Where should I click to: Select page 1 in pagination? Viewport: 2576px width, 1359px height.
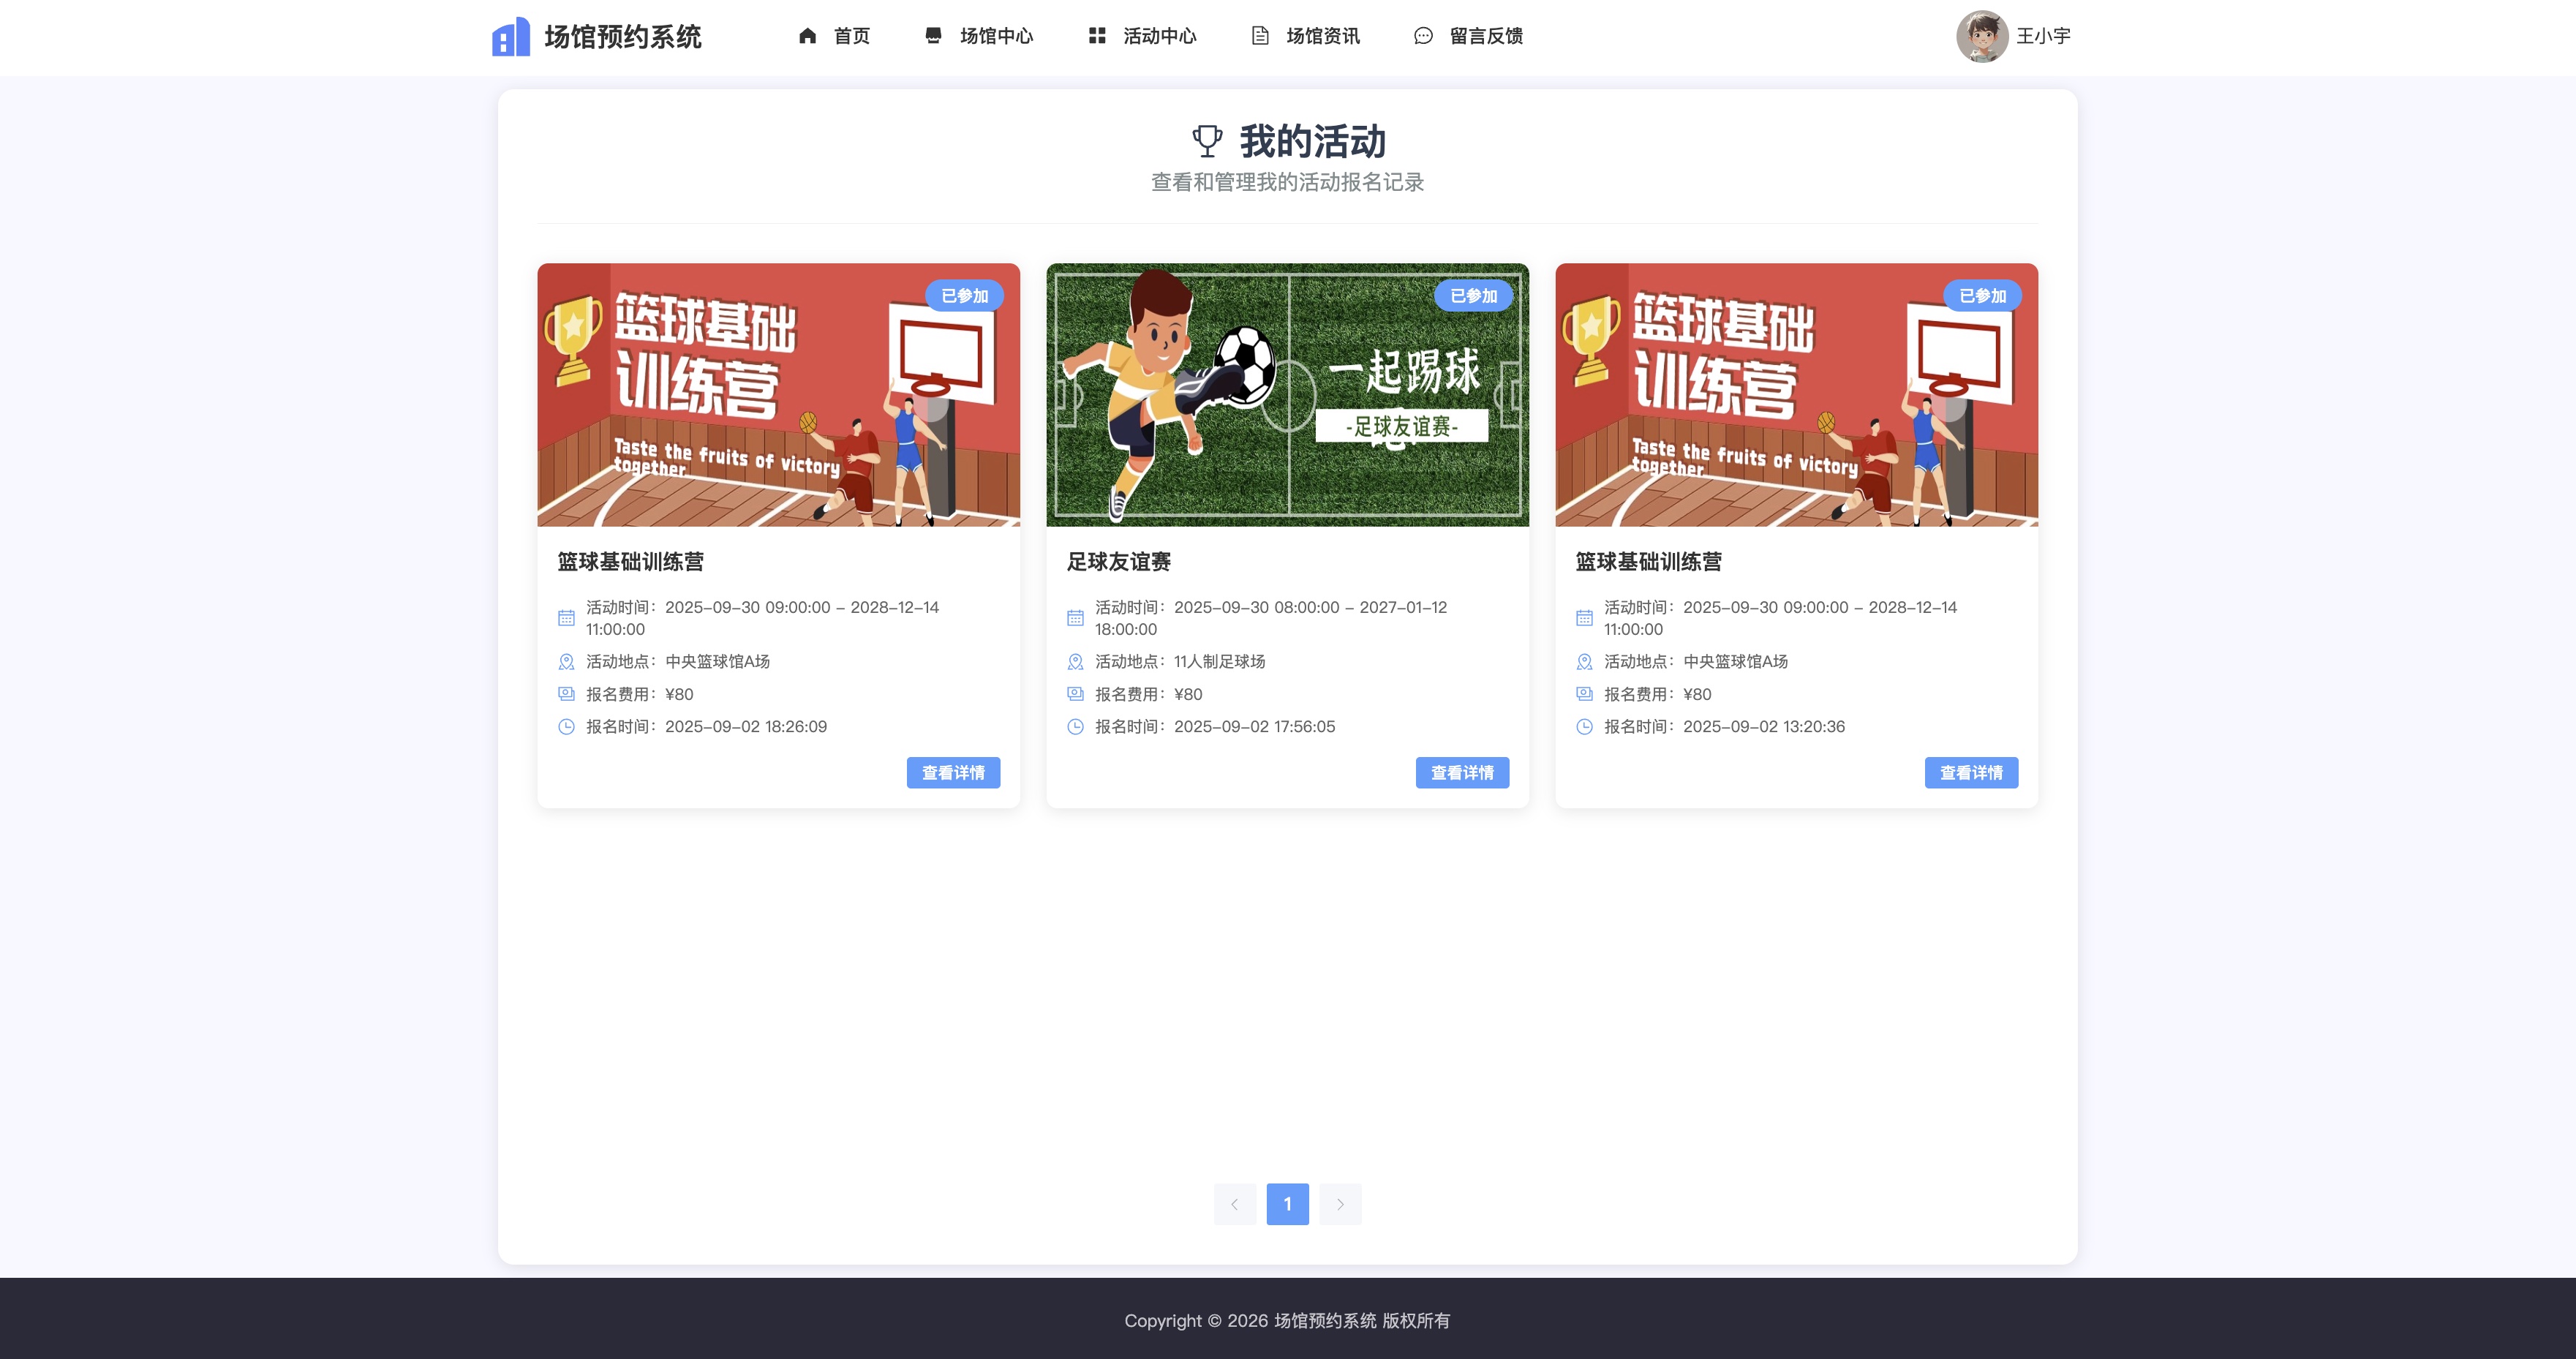[1288, 1204]
